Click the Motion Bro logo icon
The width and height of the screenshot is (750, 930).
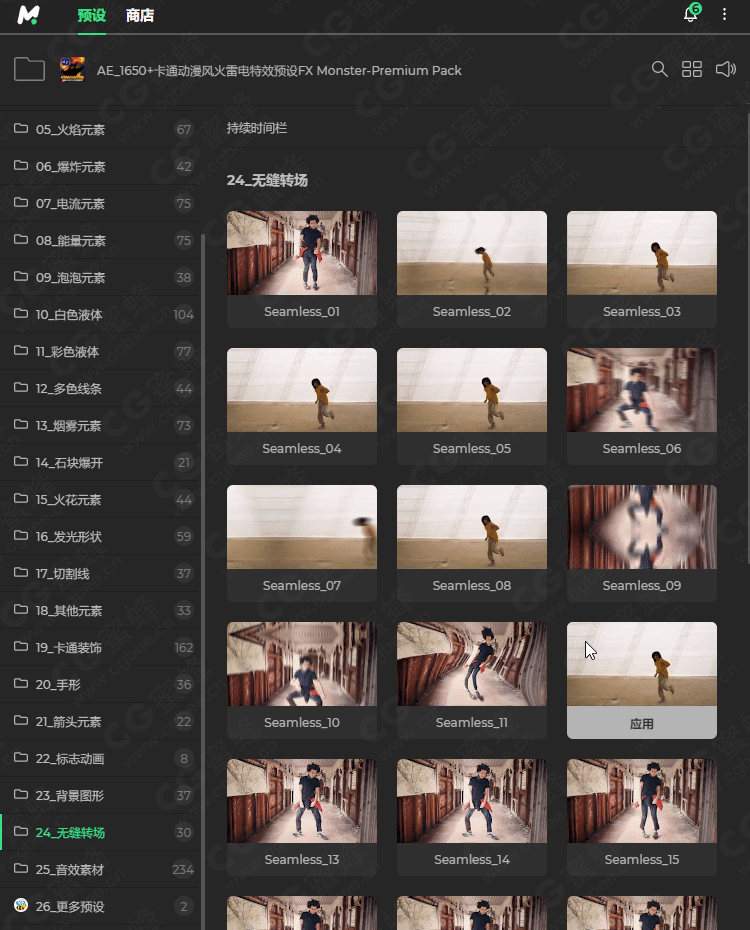point(28,15)
